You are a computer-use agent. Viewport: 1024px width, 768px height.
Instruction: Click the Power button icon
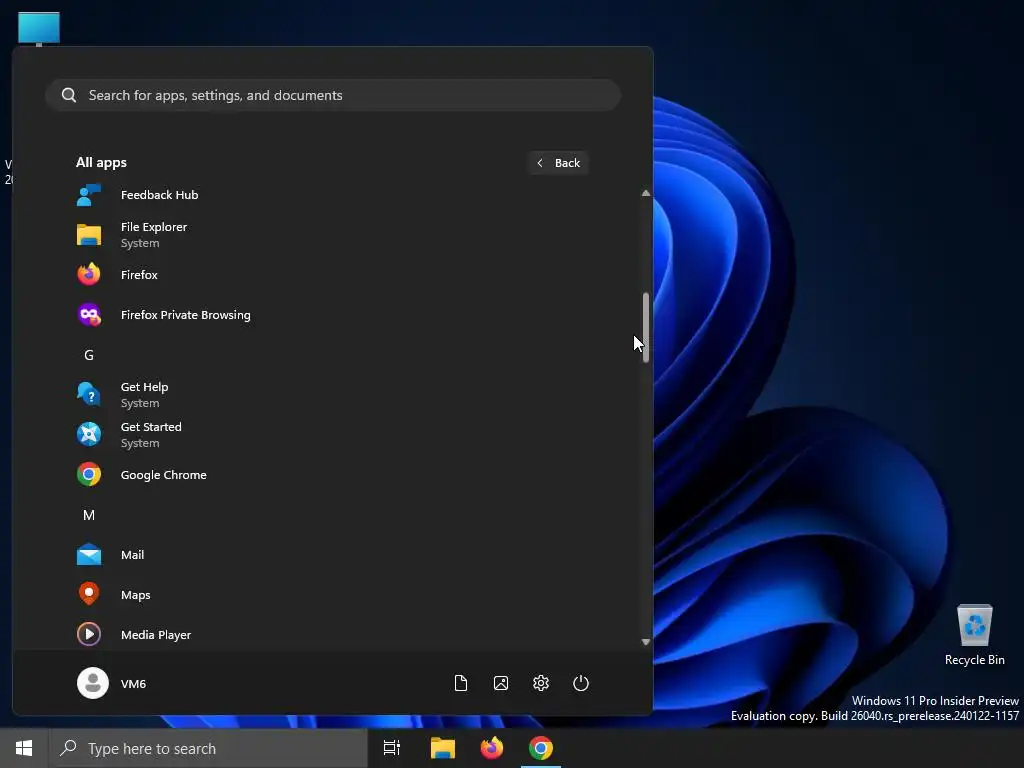point(581,683)
